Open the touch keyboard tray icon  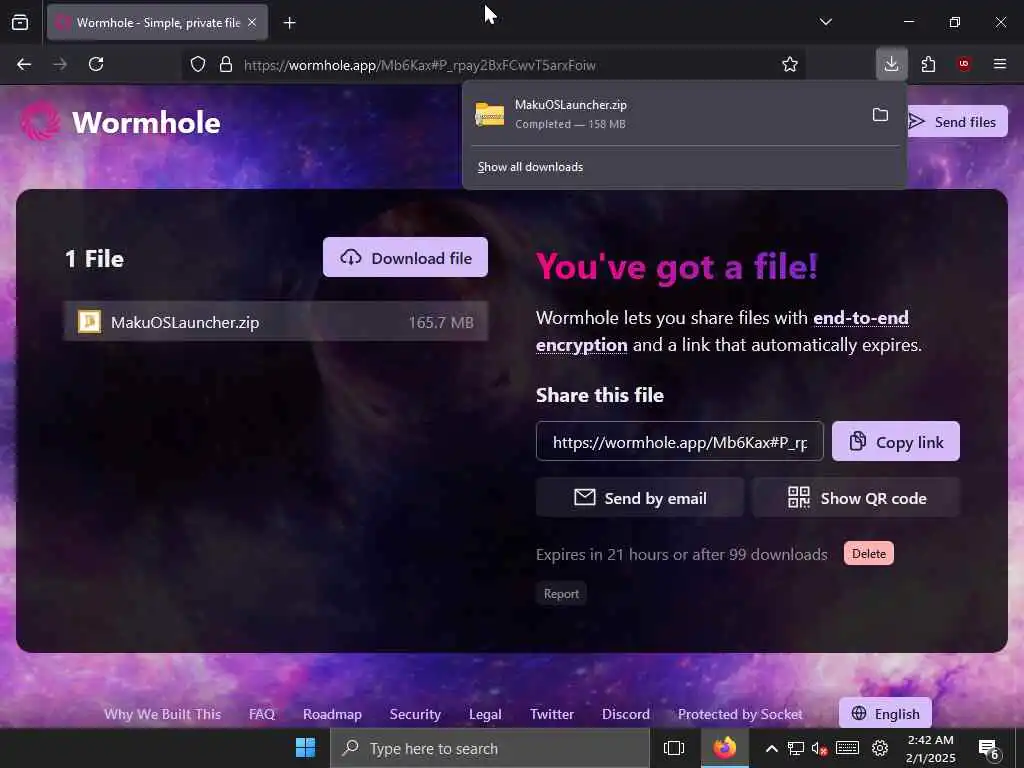pyautogui.click(x=847, y=748)
